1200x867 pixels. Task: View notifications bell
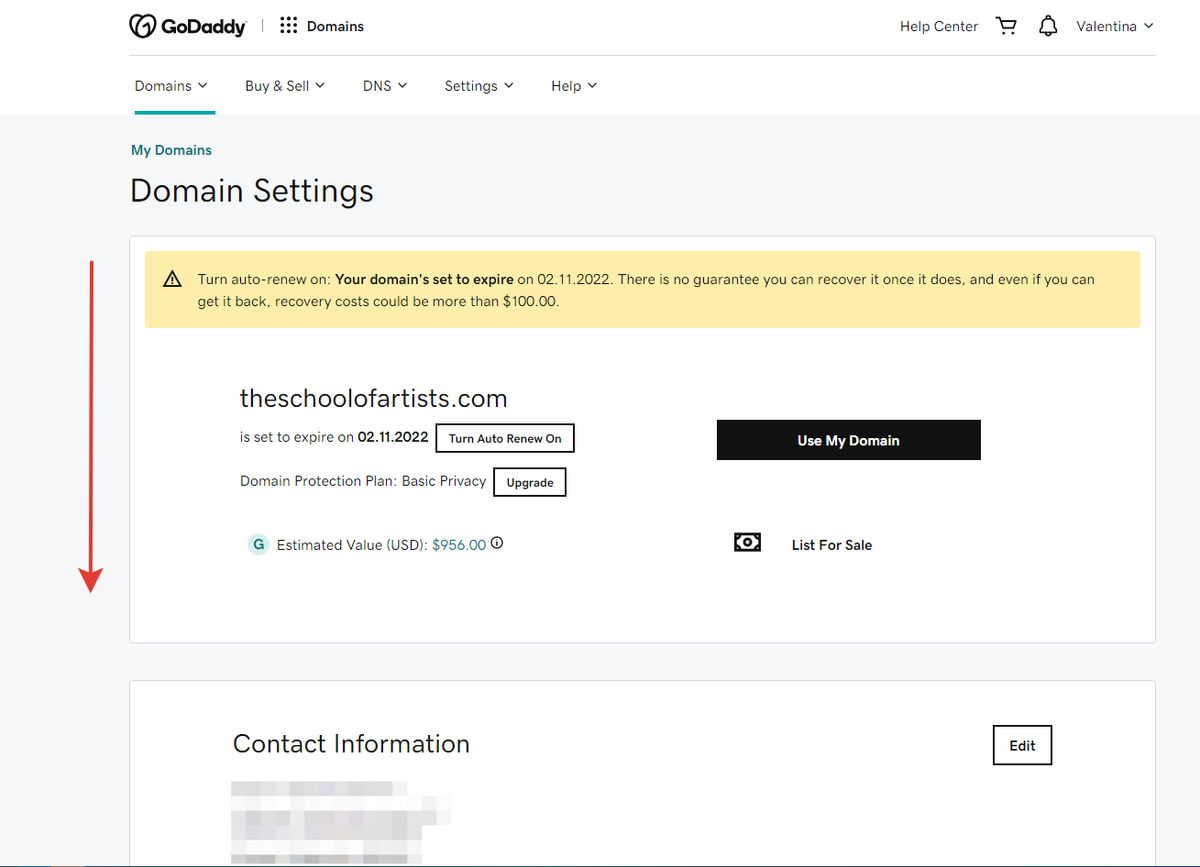pyautogui.click(x=1048, y=26)
